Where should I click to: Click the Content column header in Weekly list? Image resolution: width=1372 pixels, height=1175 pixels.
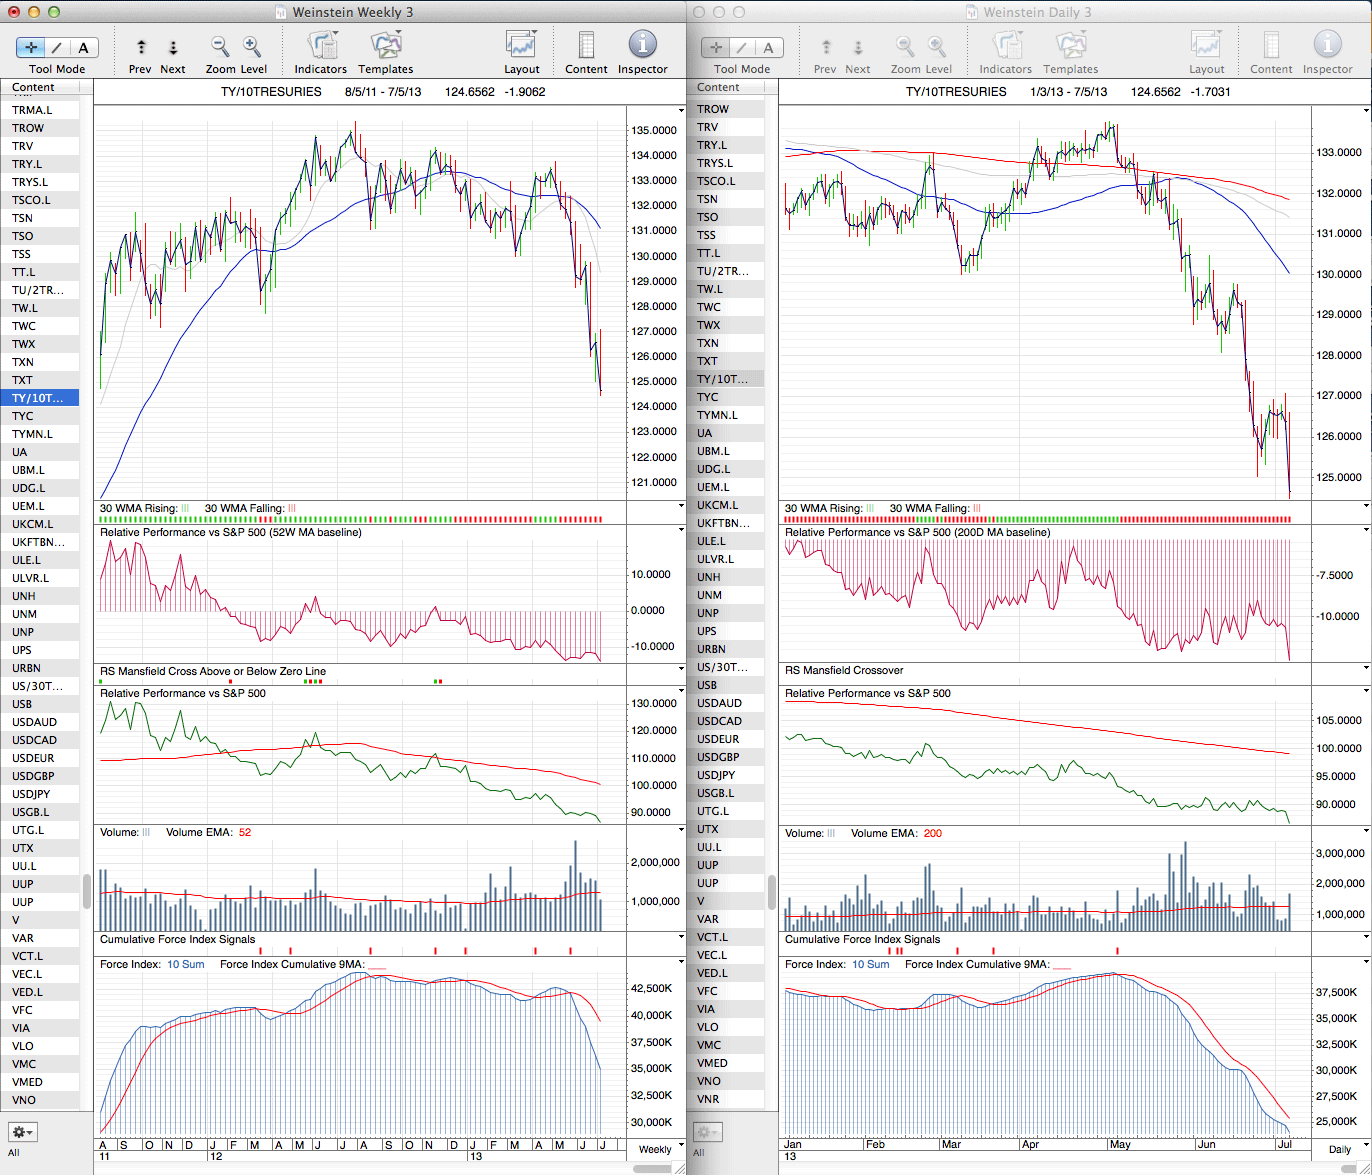point(40,87)
